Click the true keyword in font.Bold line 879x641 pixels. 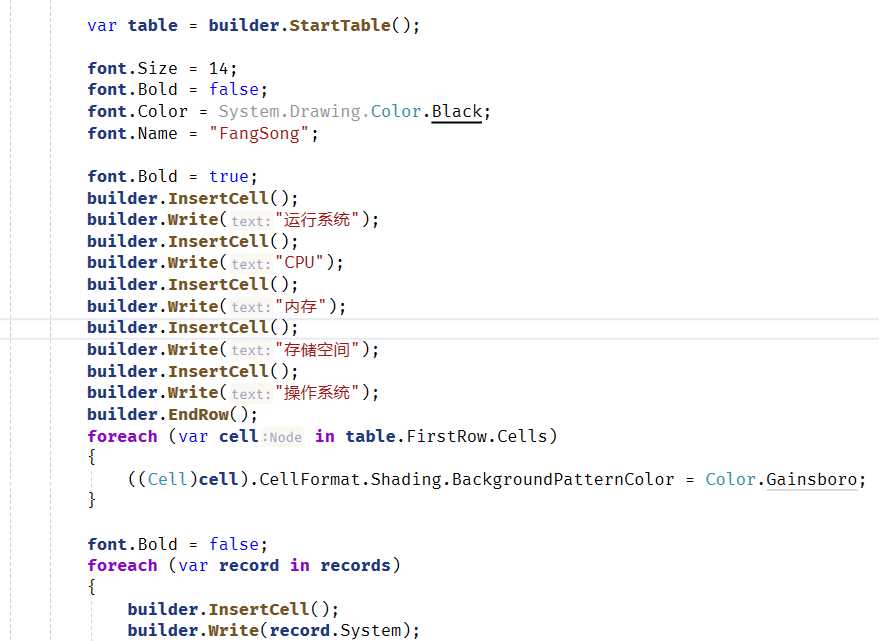coord(229,177)
